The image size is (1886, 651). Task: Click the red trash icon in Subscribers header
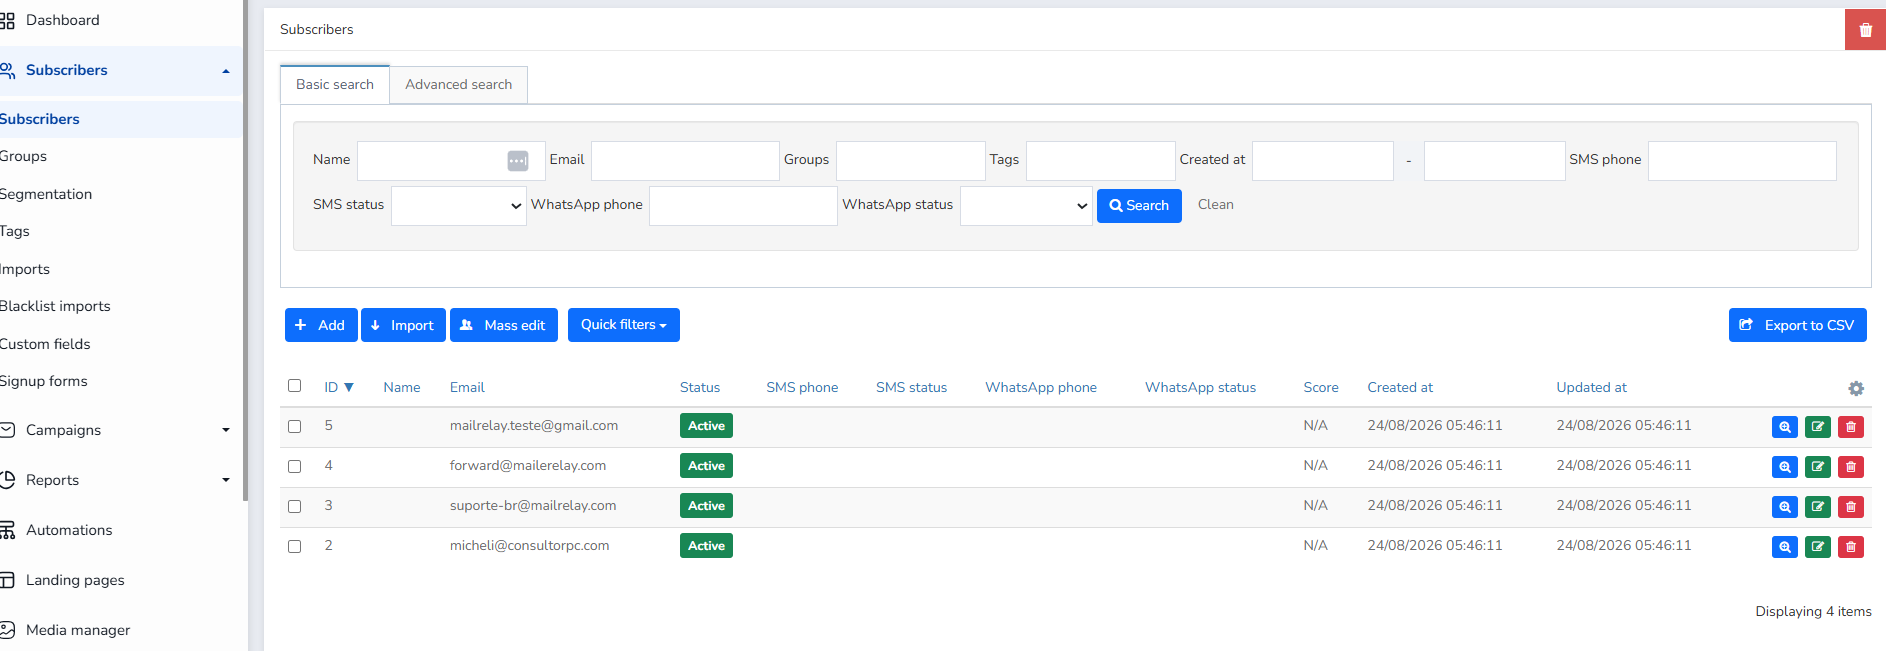[1865, 29]
